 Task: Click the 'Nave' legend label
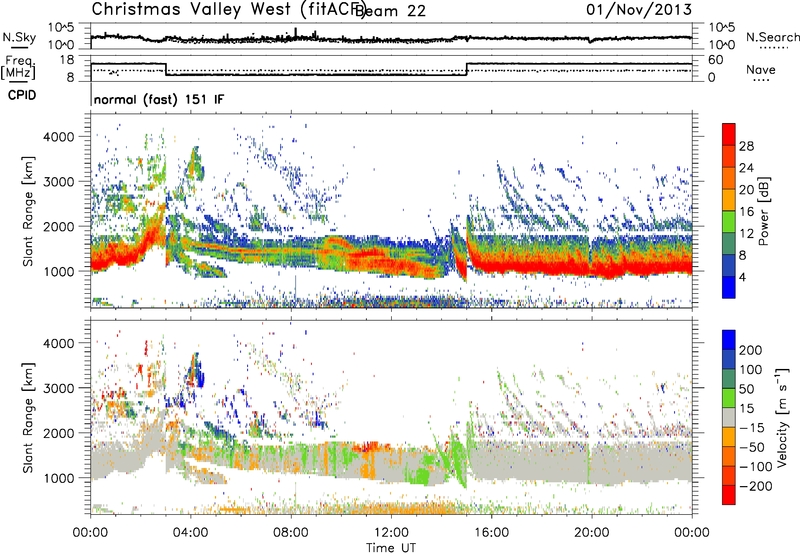(x=761, y=70)
